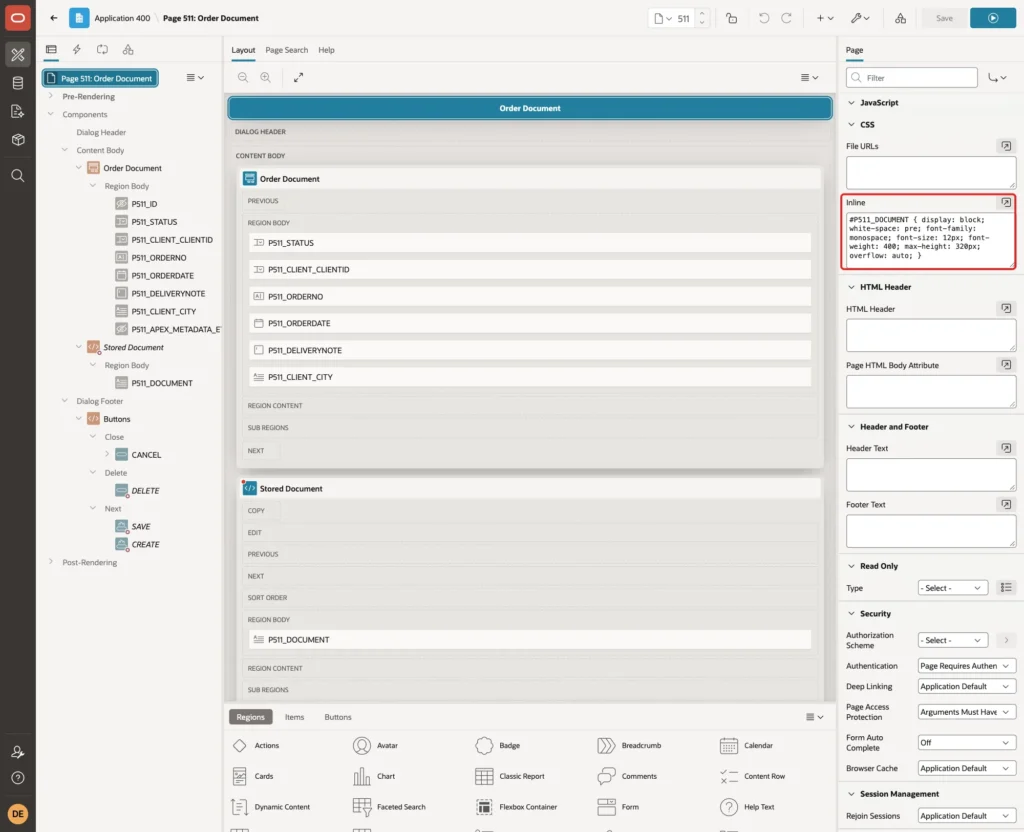Screen dimensions: 1024x832
Task: Undo the last change
Action: pyautogui.click(x=763, y=18)
